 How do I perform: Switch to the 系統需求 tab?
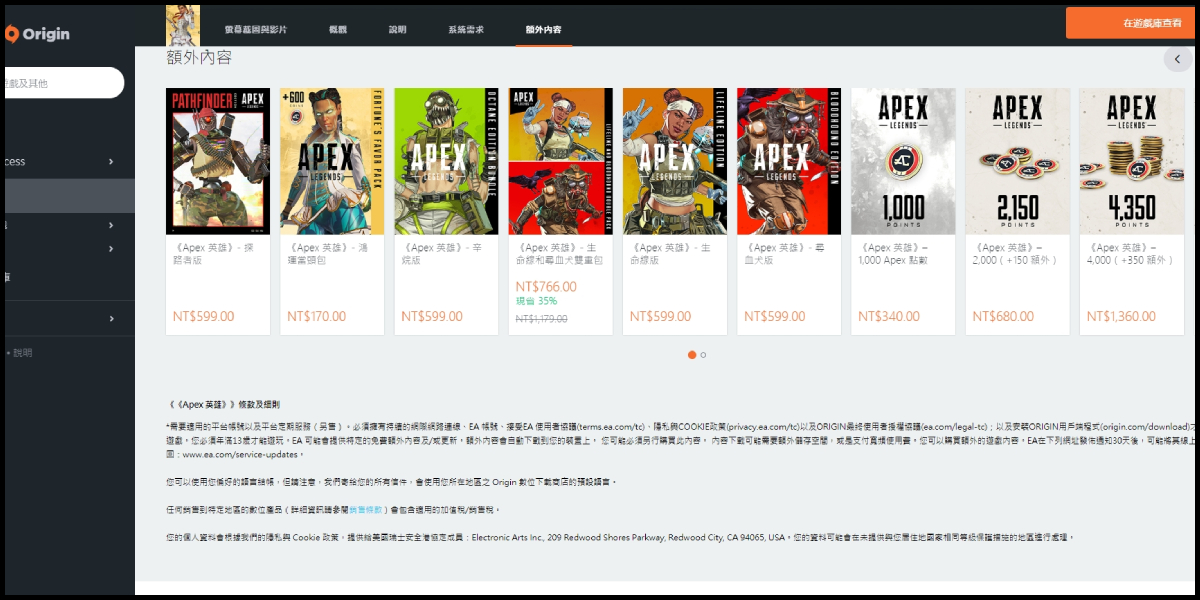point(466,30)
